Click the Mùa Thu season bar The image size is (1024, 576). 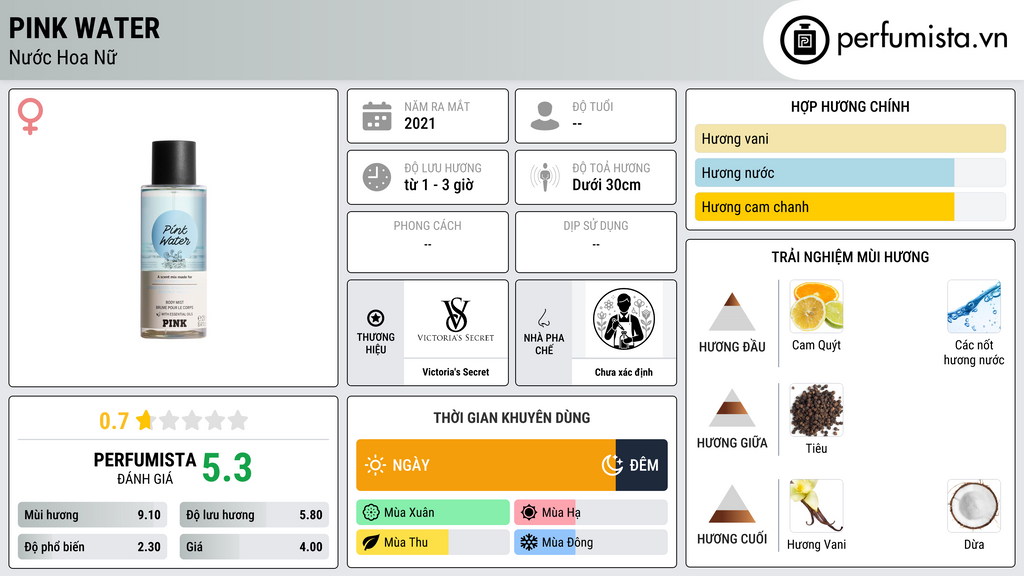pyautogui.click(x=433, y=542)
